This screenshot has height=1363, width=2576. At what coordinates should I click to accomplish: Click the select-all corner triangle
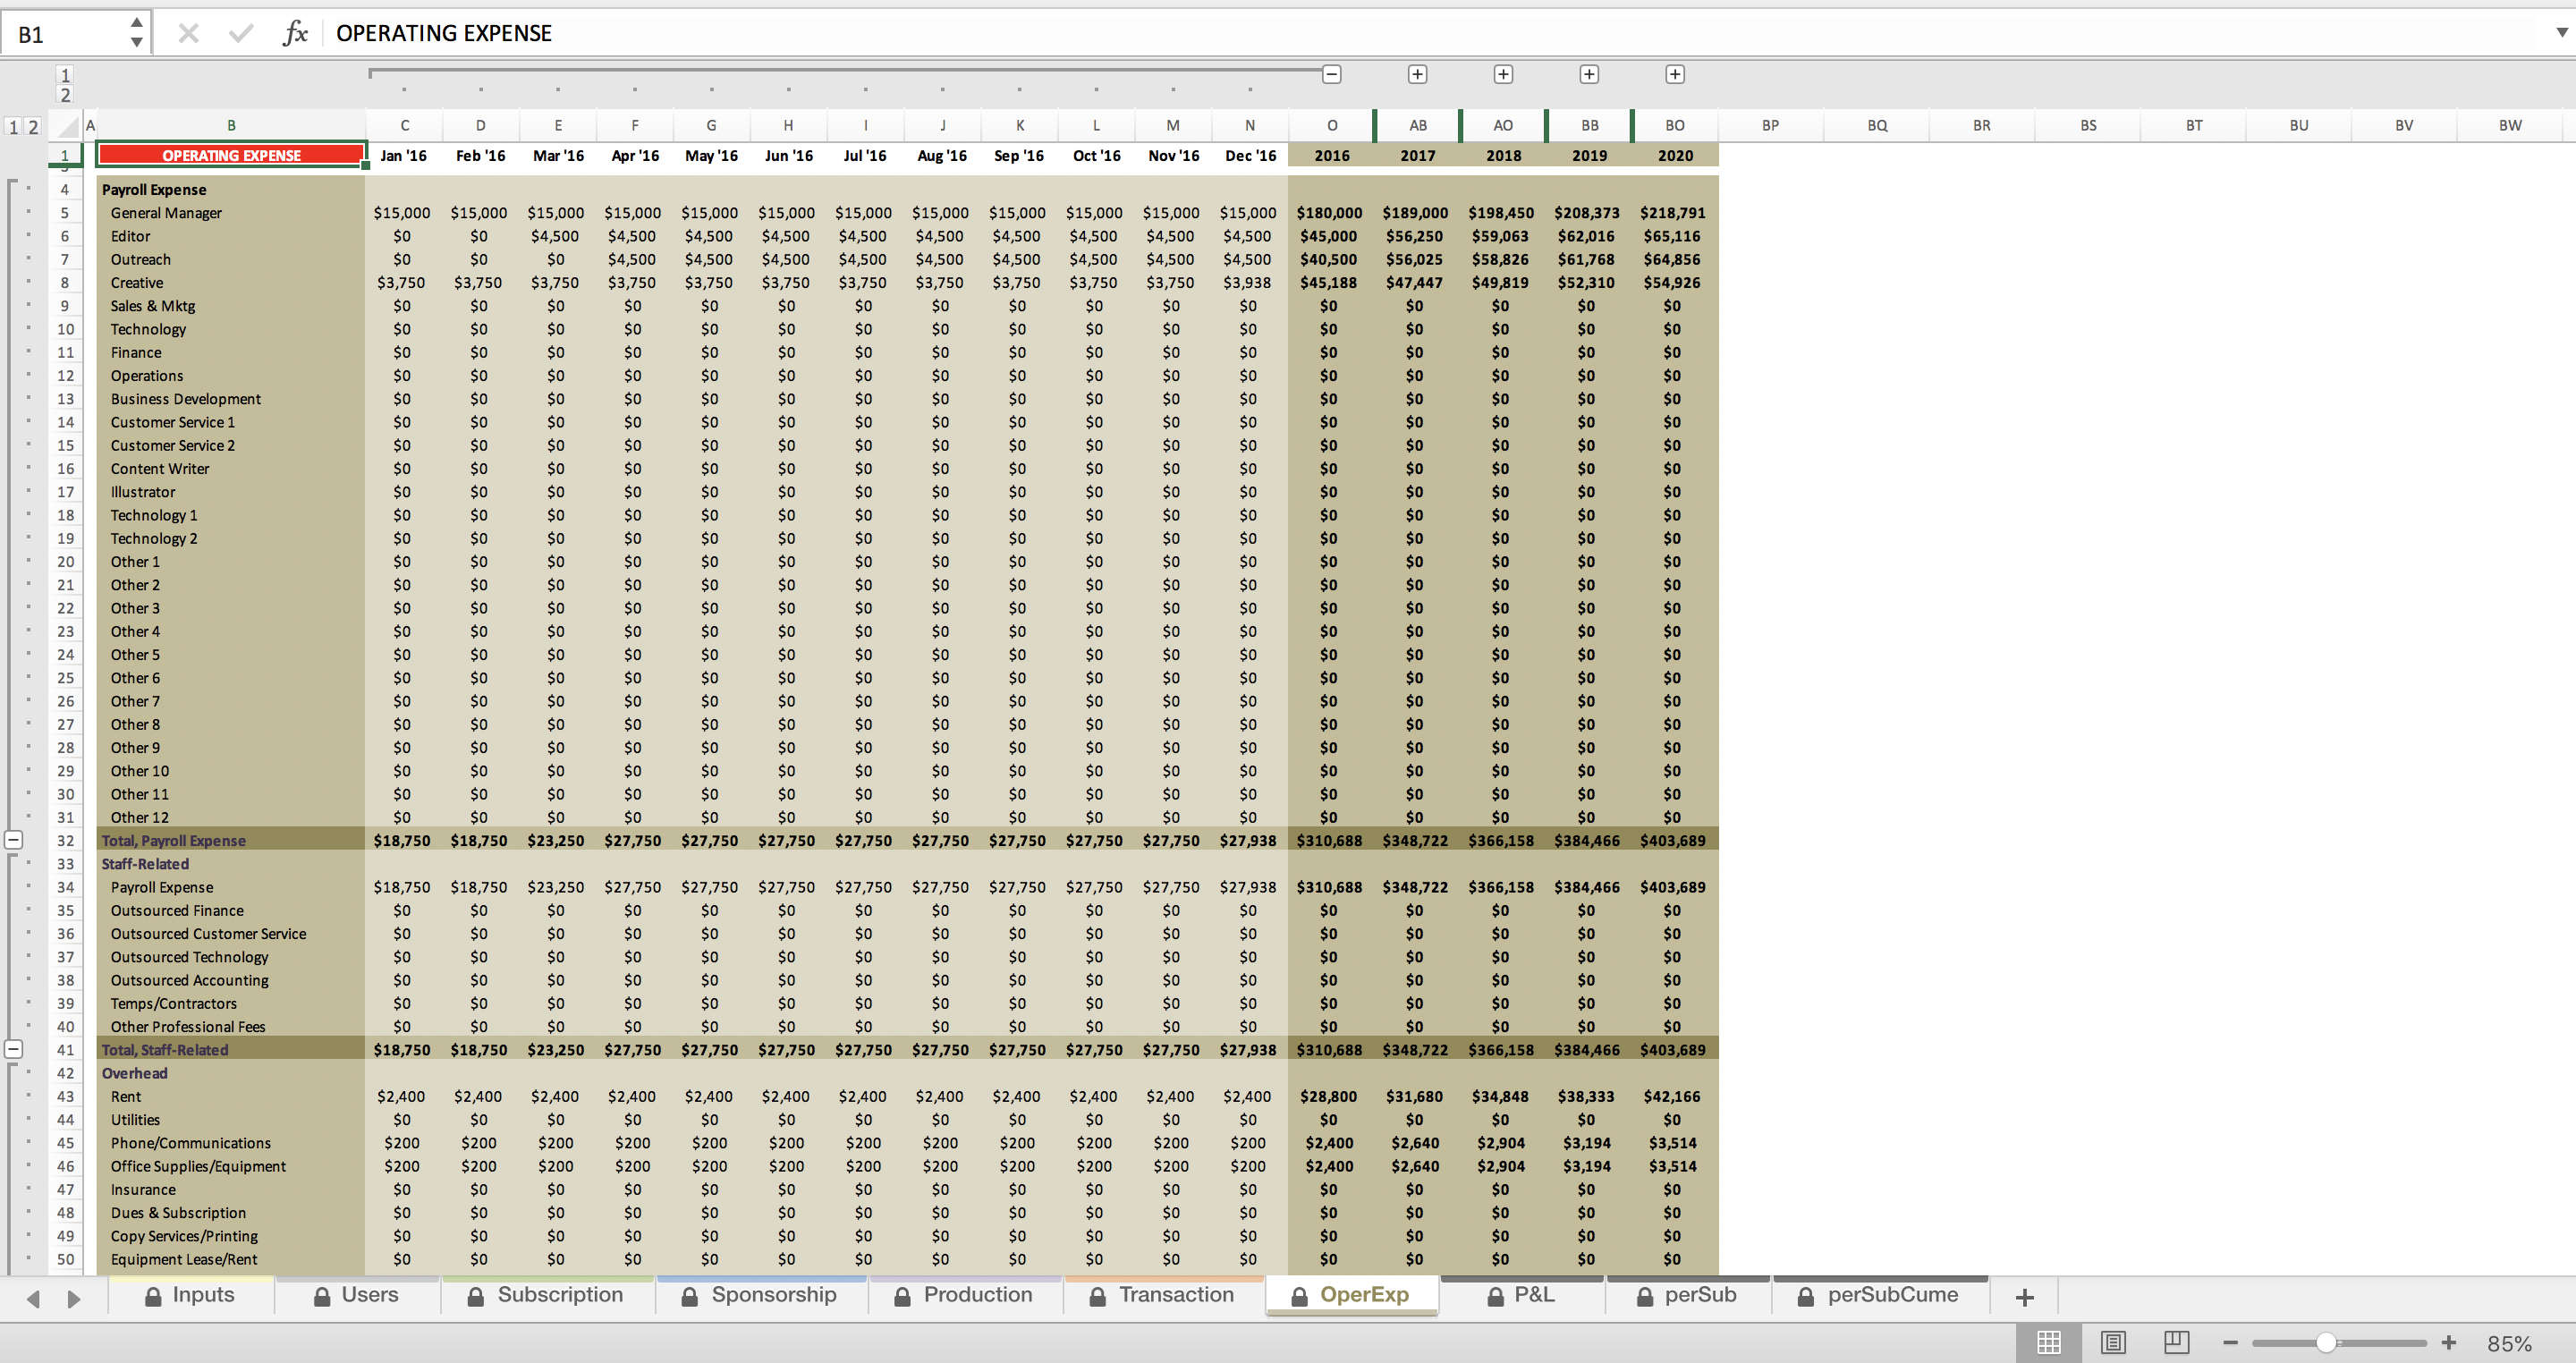coord(67,126)
